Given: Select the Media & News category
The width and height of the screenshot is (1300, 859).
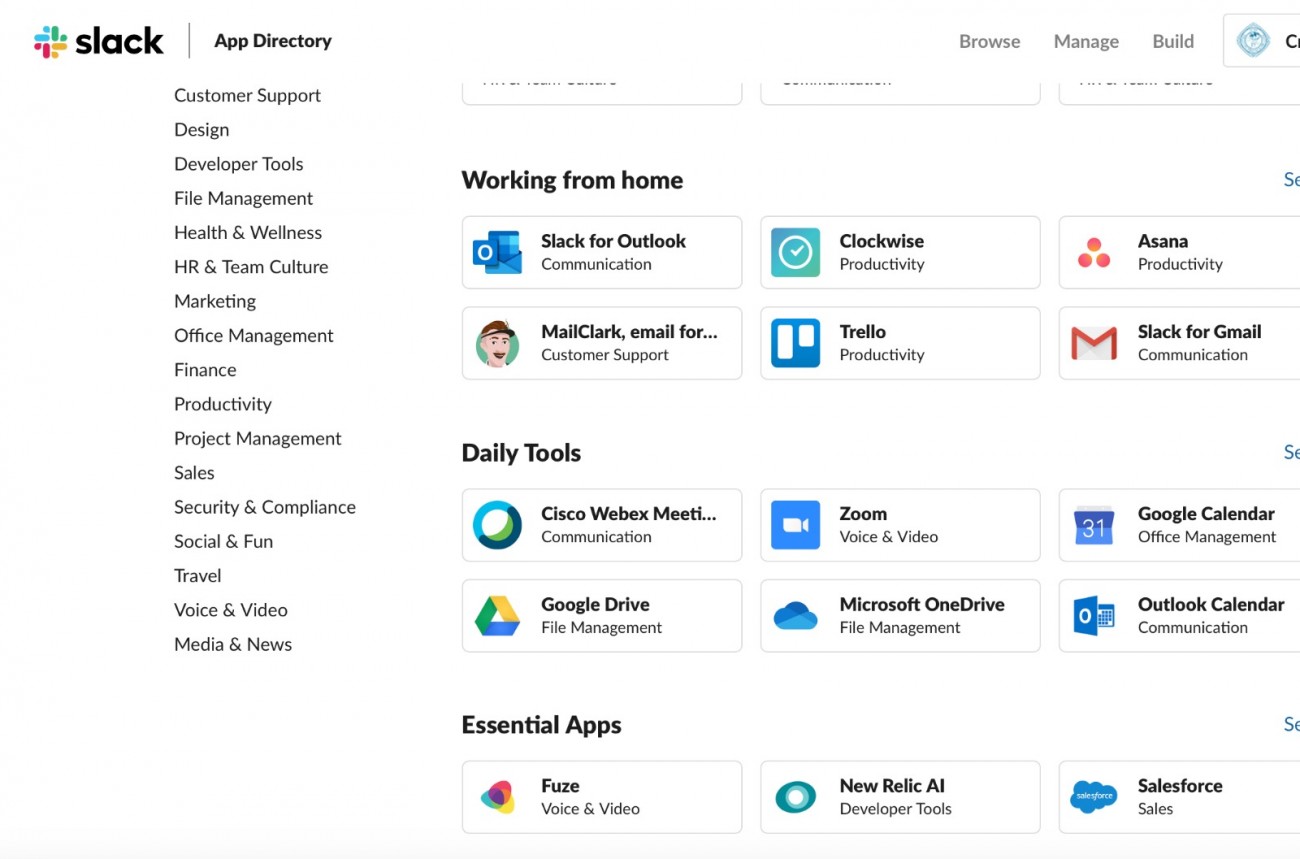Looking at the screenshot, I should (x=233, y=644).
